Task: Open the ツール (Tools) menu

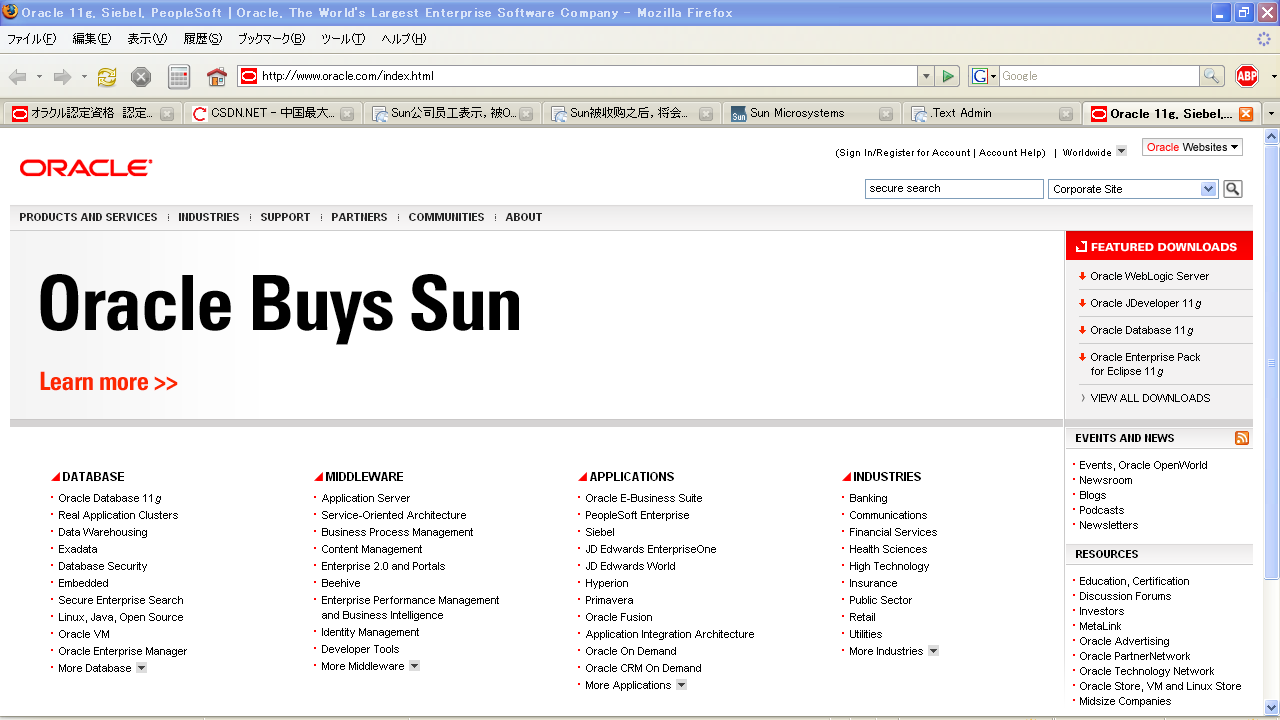Action: click(343, 39)
